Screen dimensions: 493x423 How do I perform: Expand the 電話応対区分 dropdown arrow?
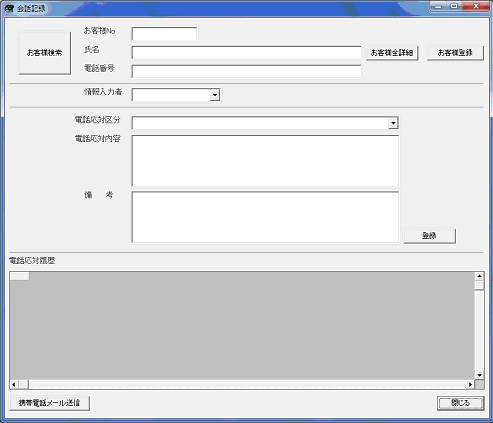coord(393,123)
